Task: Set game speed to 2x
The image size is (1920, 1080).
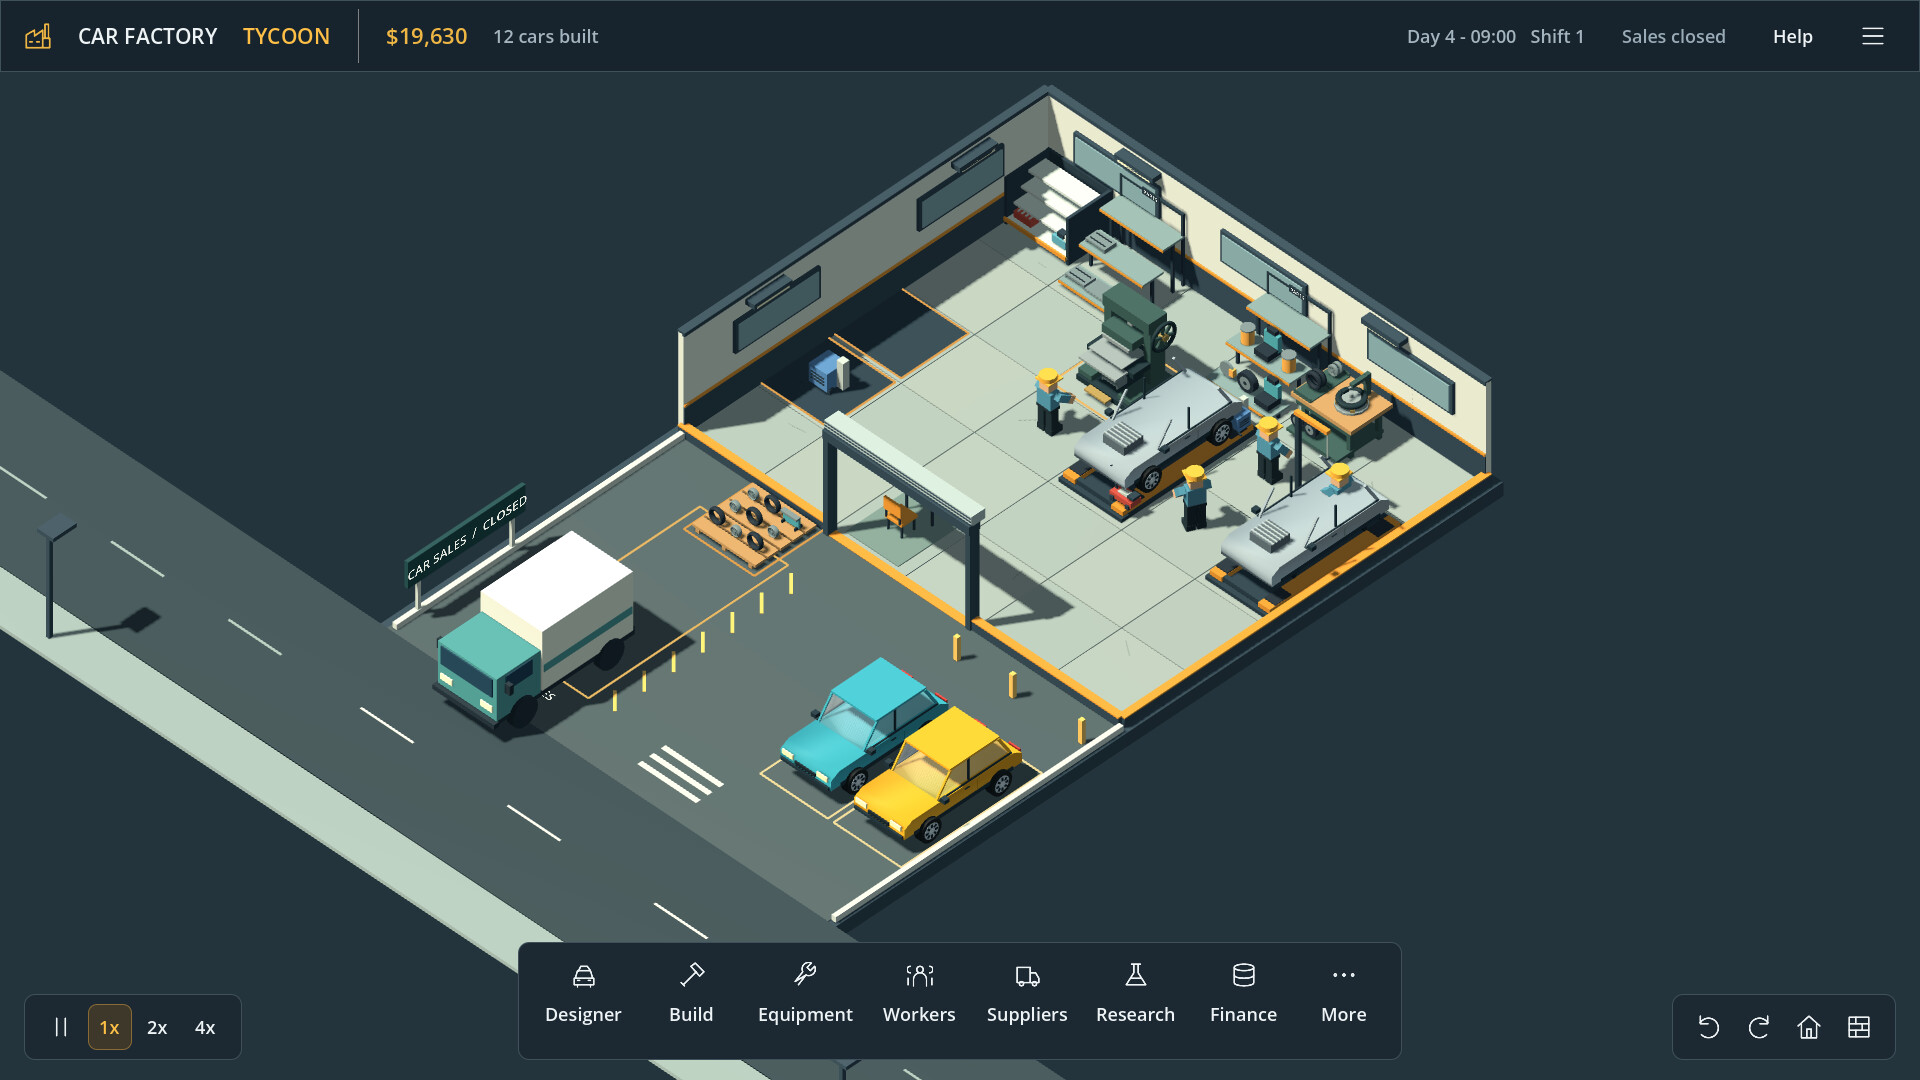Action: (x=157, y=1027)
